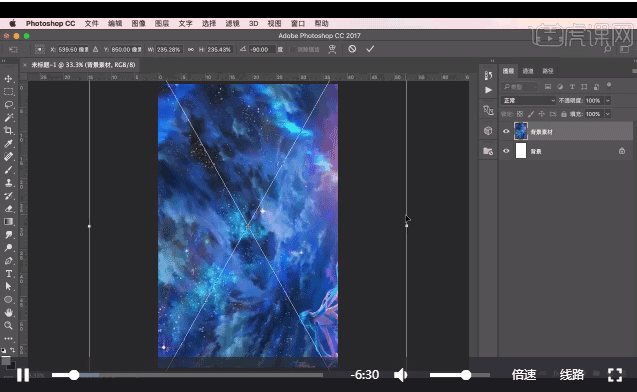Open the blend mode dropdown
The height and width of the screenshot is (392, 637).
(x=528, y=100)
